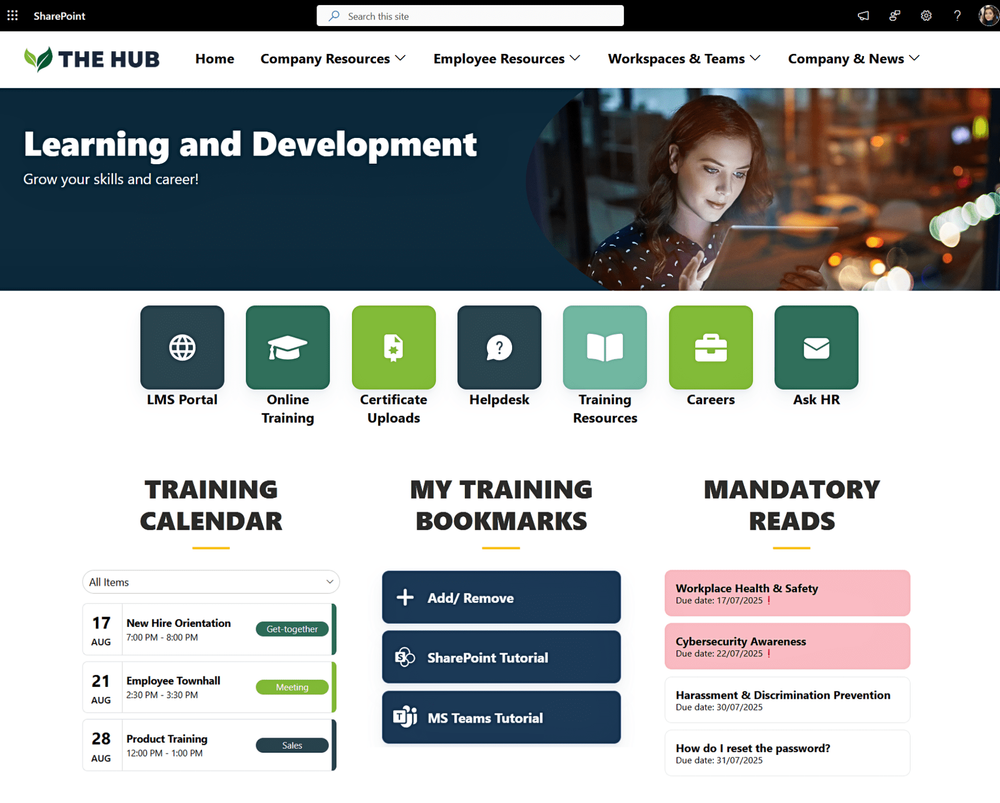Viewport: 1000px width, 803px height.
Task: Click the Helpdesk question mark icon
Action: 499,346
